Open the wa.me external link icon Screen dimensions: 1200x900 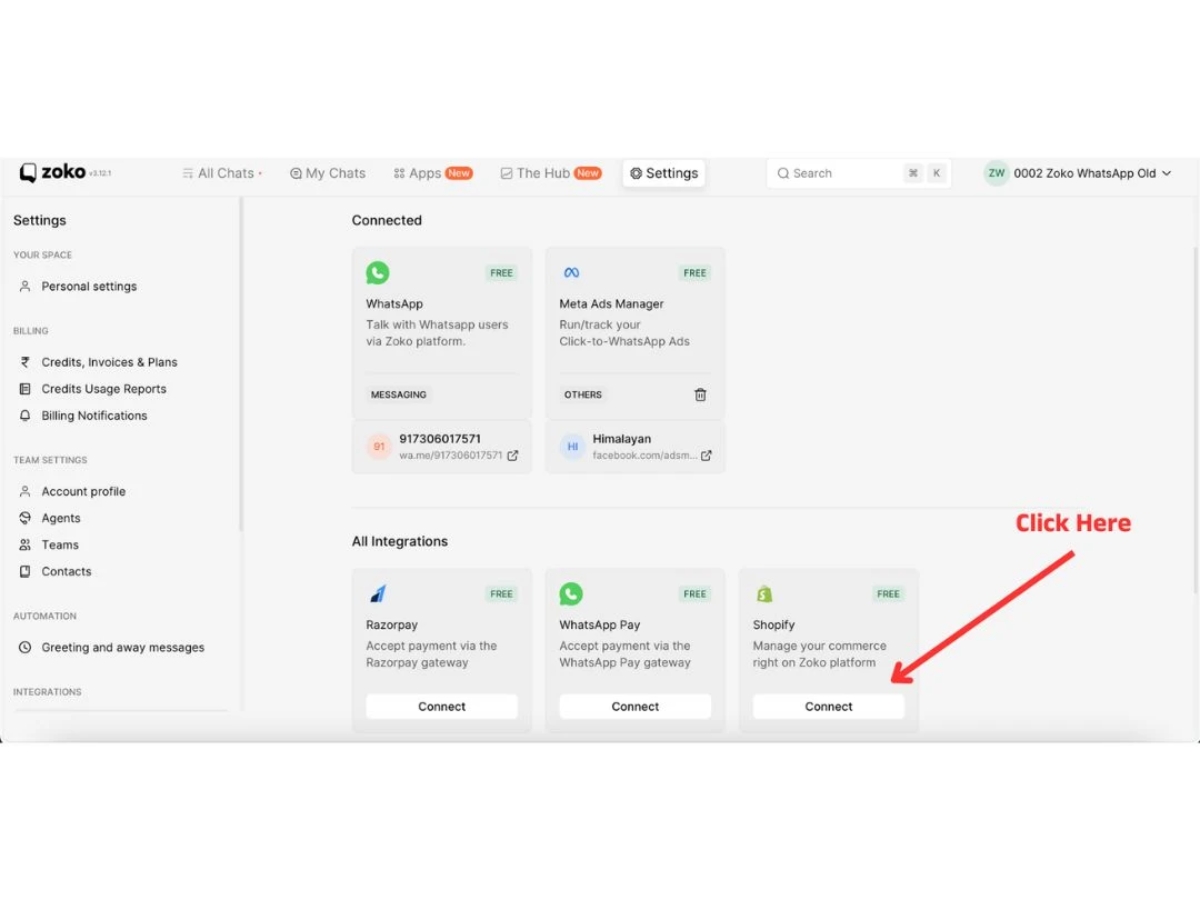[513, 455]
